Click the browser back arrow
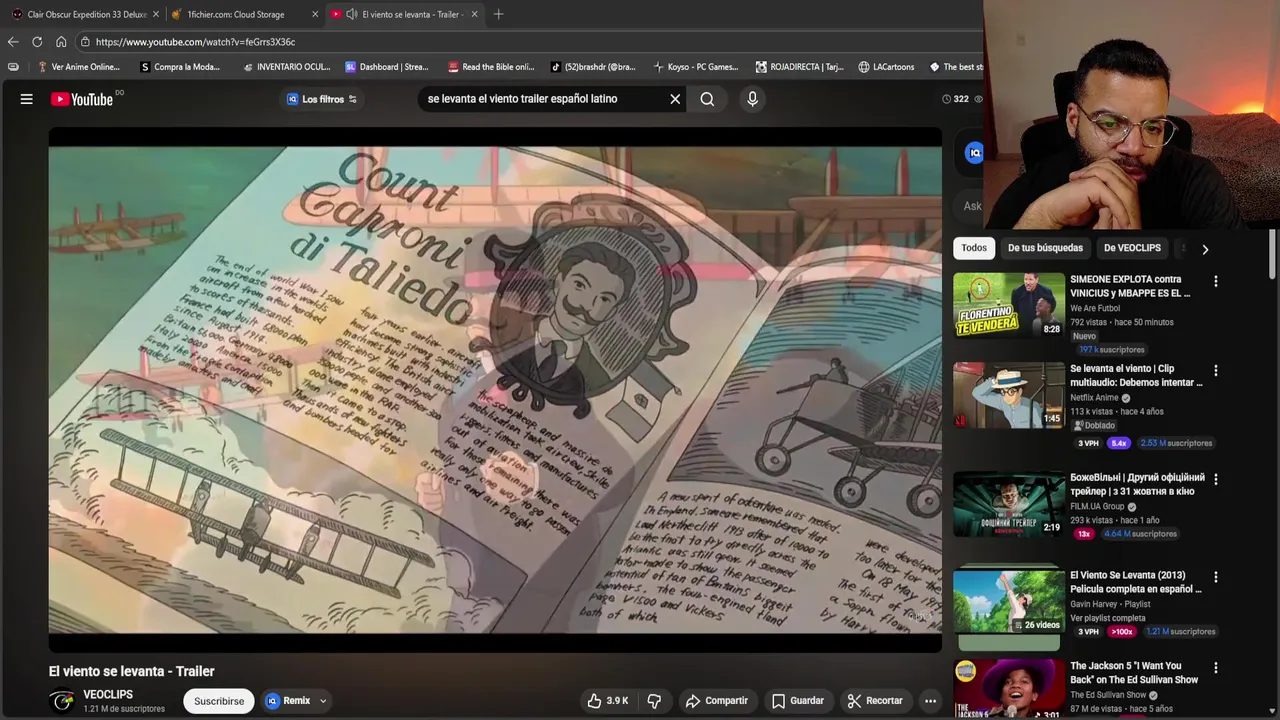The height and width of the screenshot is (720, 1280). point(13,42)
